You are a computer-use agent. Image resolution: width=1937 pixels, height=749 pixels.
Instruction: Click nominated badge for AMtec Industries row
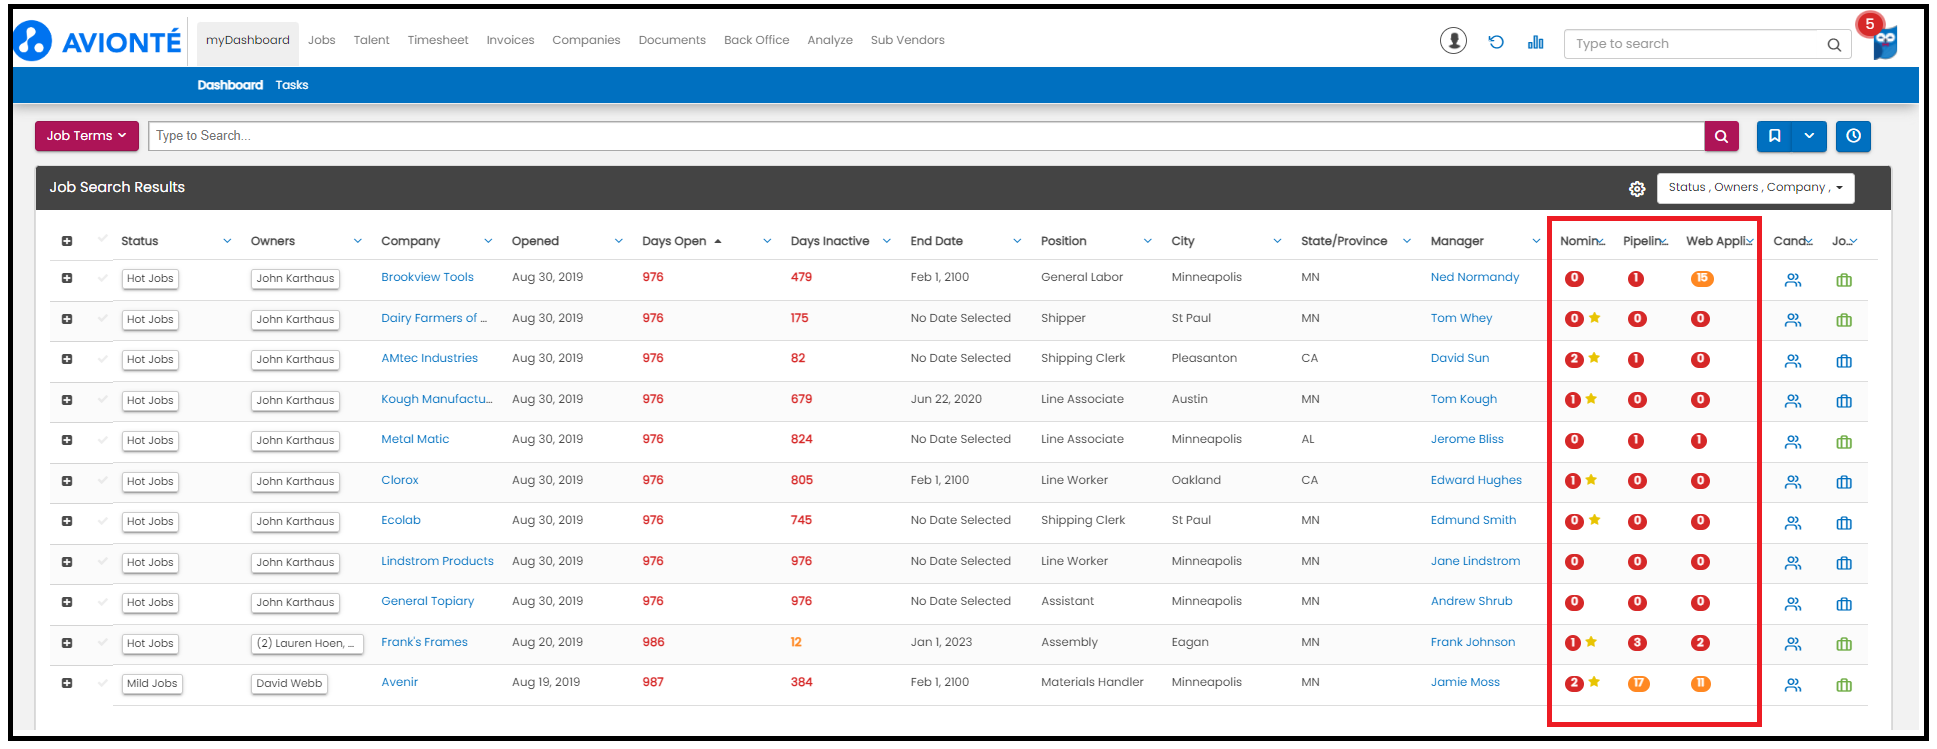coord(1574,359)
